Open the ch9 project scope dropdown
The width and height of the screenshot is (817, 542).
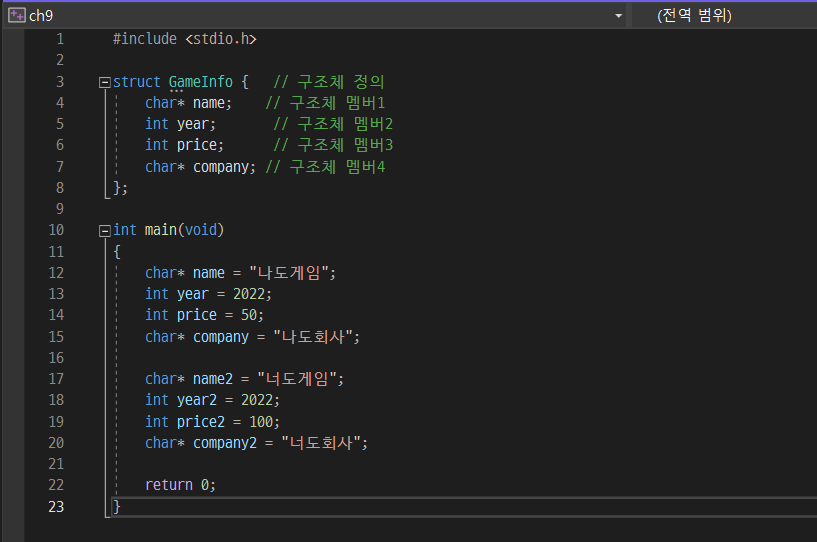tap(618, 16)
